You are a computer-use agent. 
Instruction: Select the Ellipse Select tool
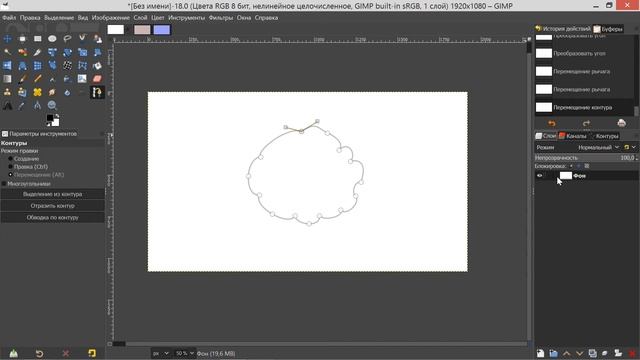click(x=52, y=39)
